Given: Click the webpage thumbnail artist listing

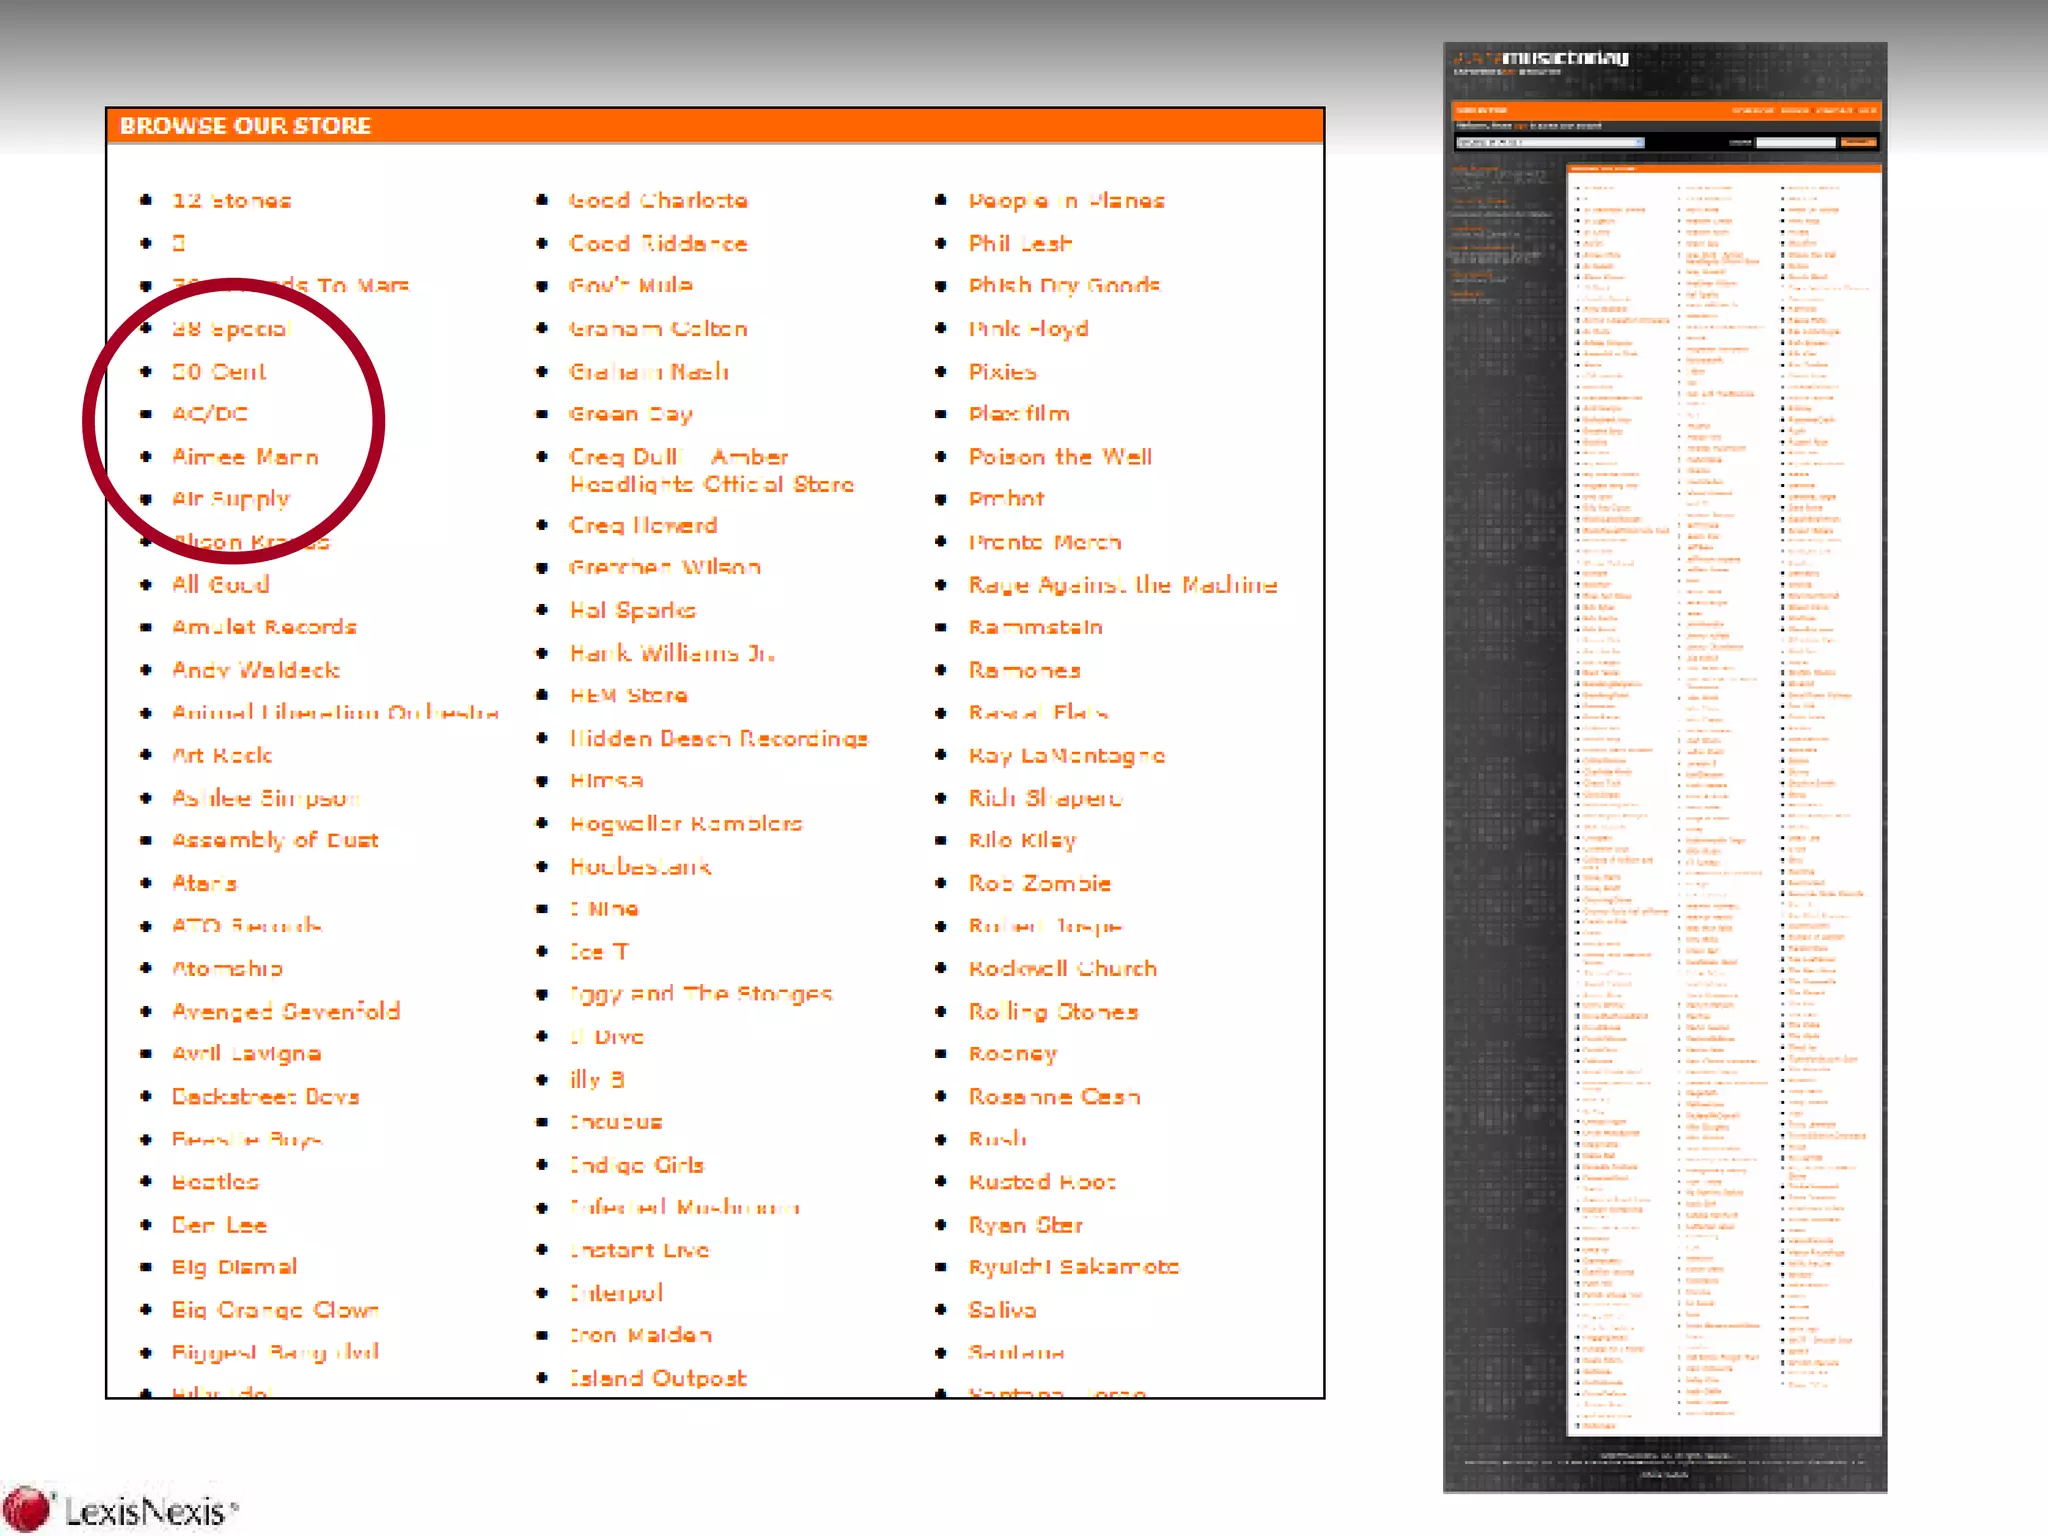Looking at the screenshot, I should pyautogui.click(x=1723, y=800).
